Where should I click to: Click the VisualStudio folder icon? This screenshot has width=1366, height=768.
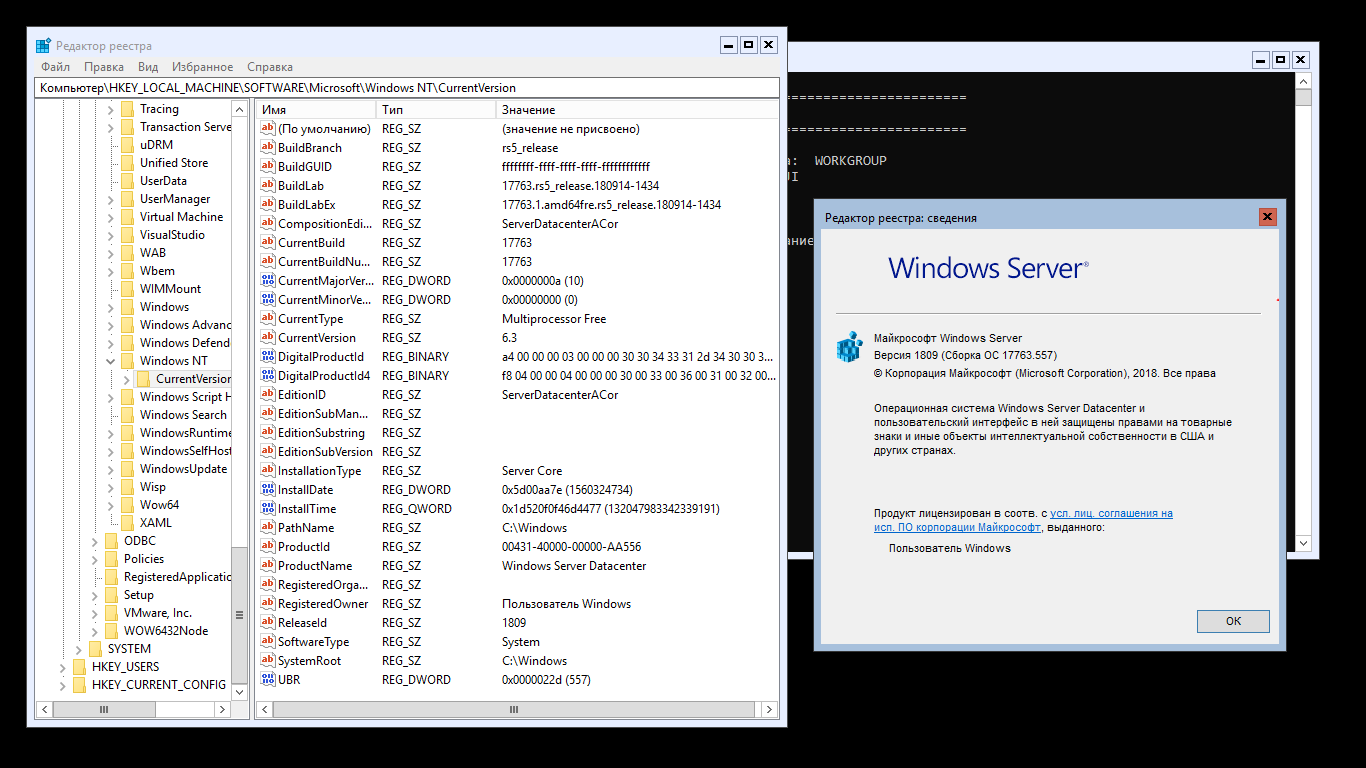(127, 235)
